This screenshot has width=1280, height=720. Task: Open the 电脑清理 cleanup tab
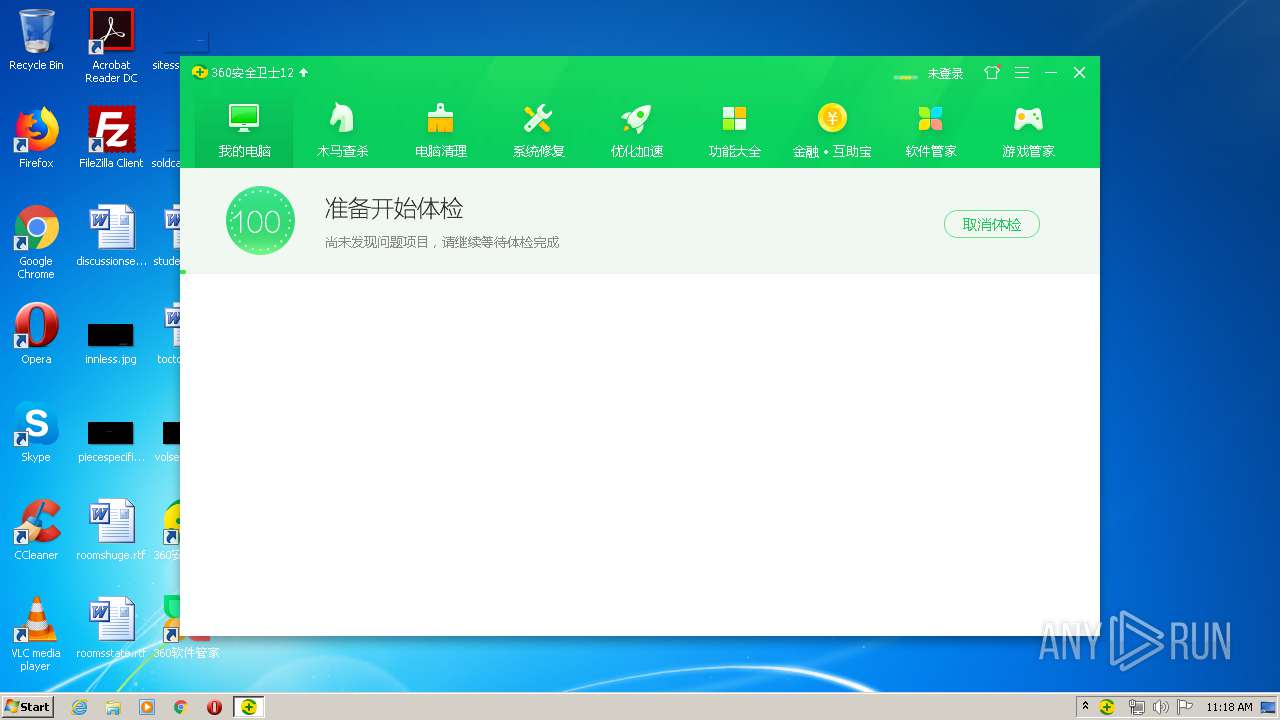[440, 130]
